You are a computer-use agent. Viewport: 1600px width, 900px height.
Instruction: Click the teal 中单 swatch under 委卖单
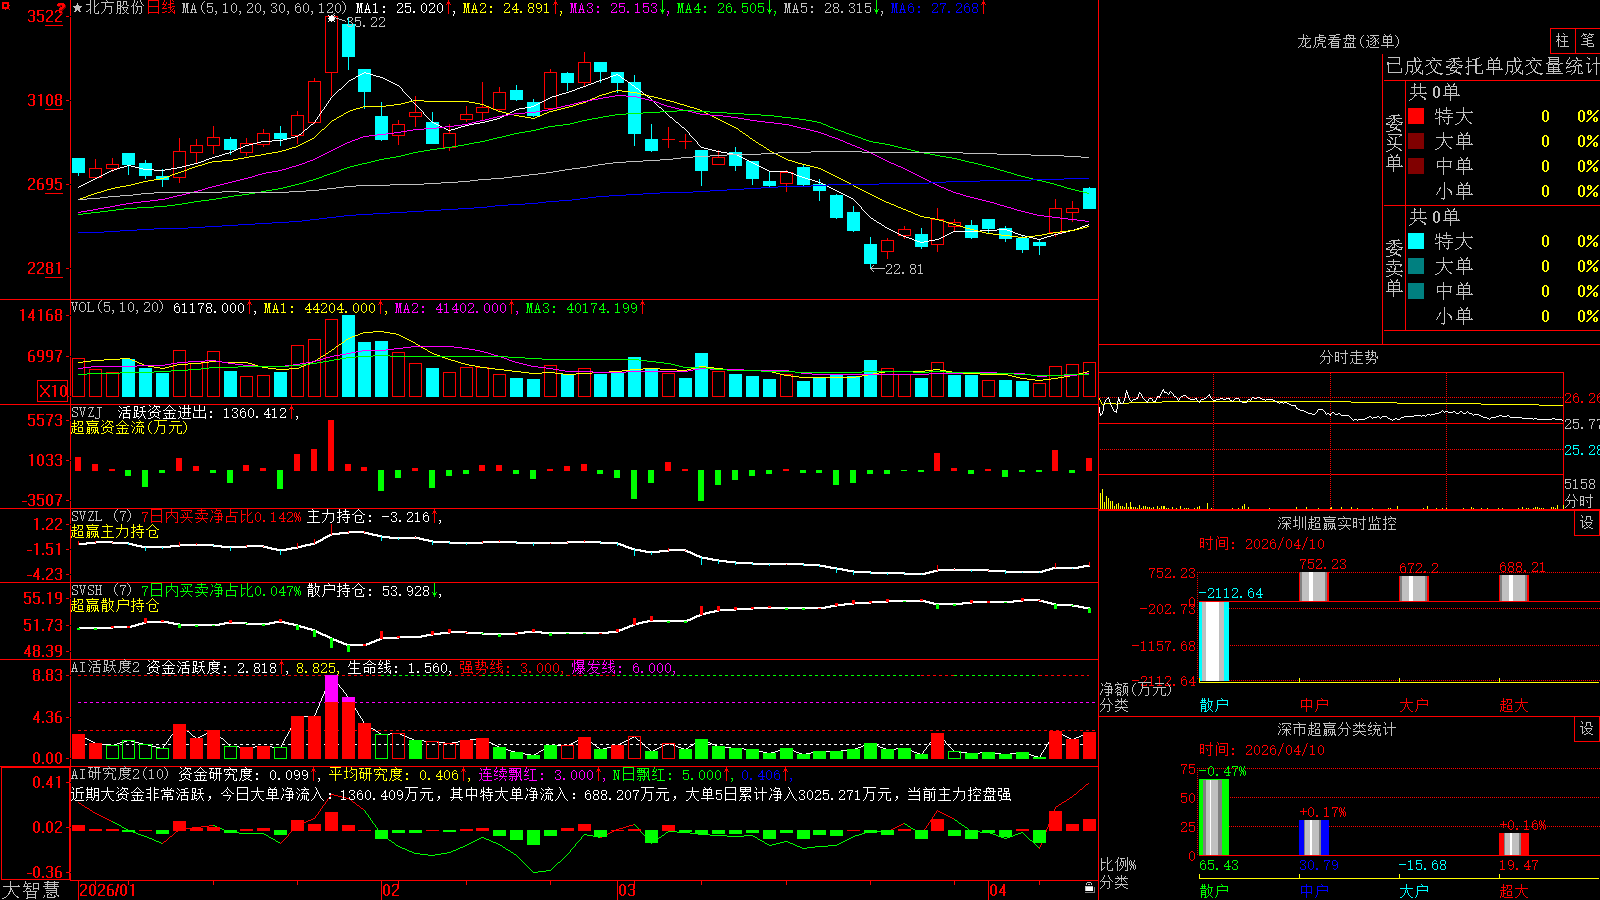click(x=1416, y=291)
